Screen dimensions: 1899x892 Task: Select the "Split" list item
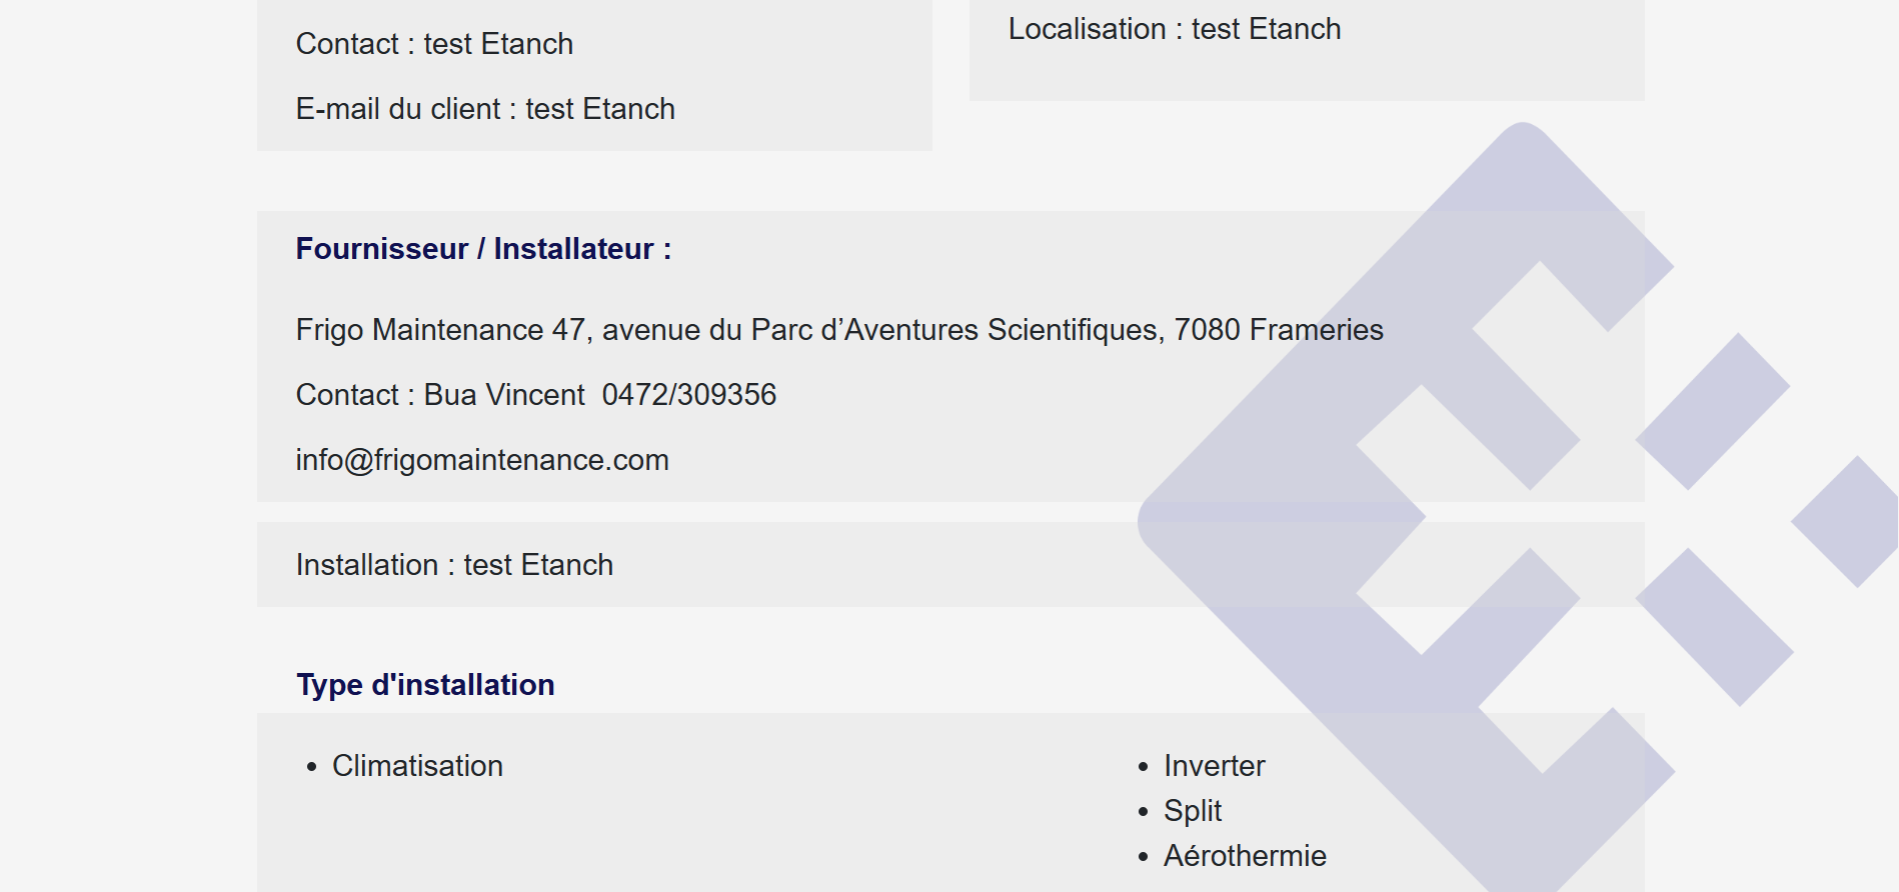pyautogui.click(x=1192, y=811)
